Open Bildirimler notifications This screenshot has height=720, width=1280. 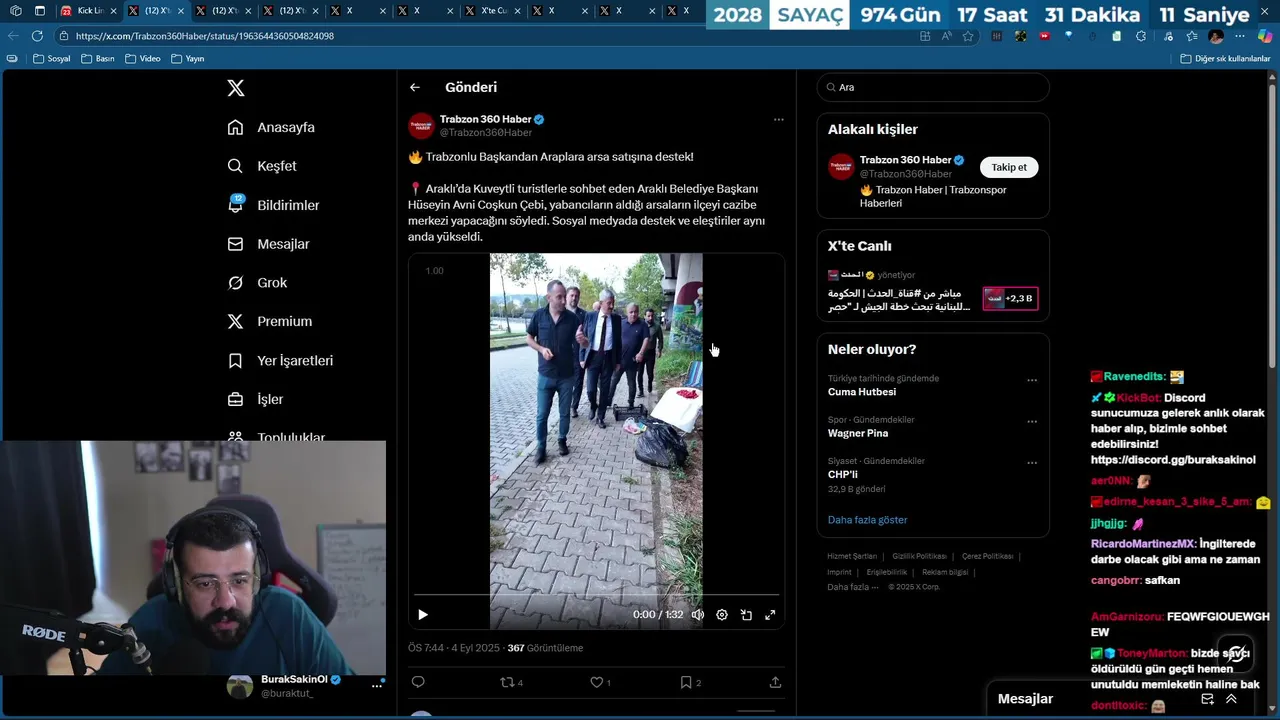pyautogui.click(x=273, y=205)
